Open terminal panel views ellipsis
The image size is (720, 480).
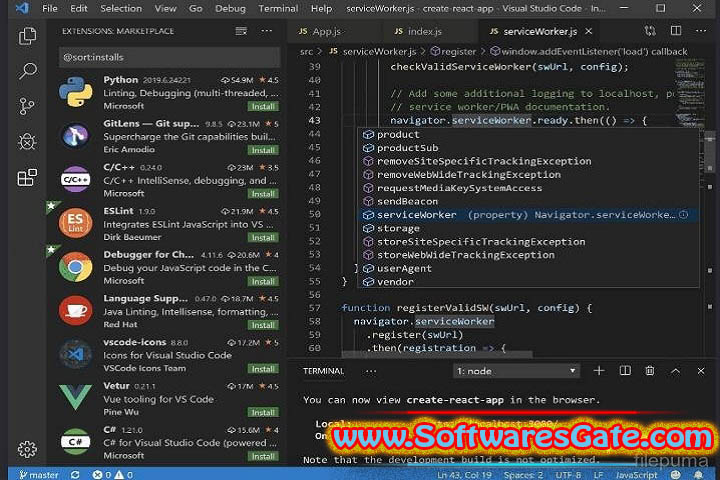point(371,371)
